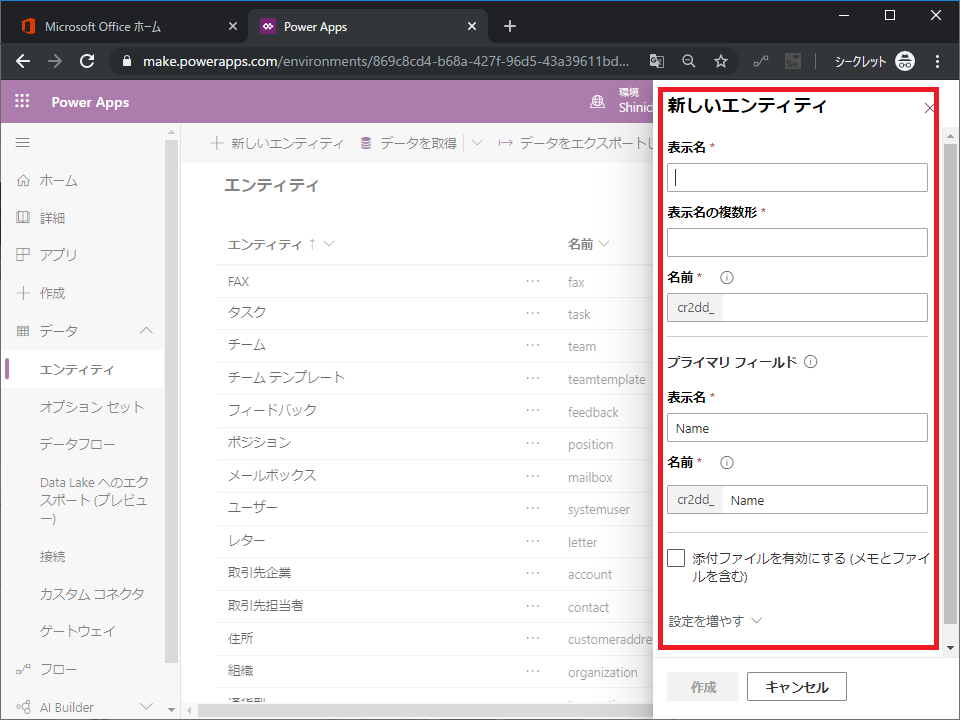960x720 pixels.
Task: Click the translate page icon in address bar
Action: pyautogui.click(x=656, y=61)
